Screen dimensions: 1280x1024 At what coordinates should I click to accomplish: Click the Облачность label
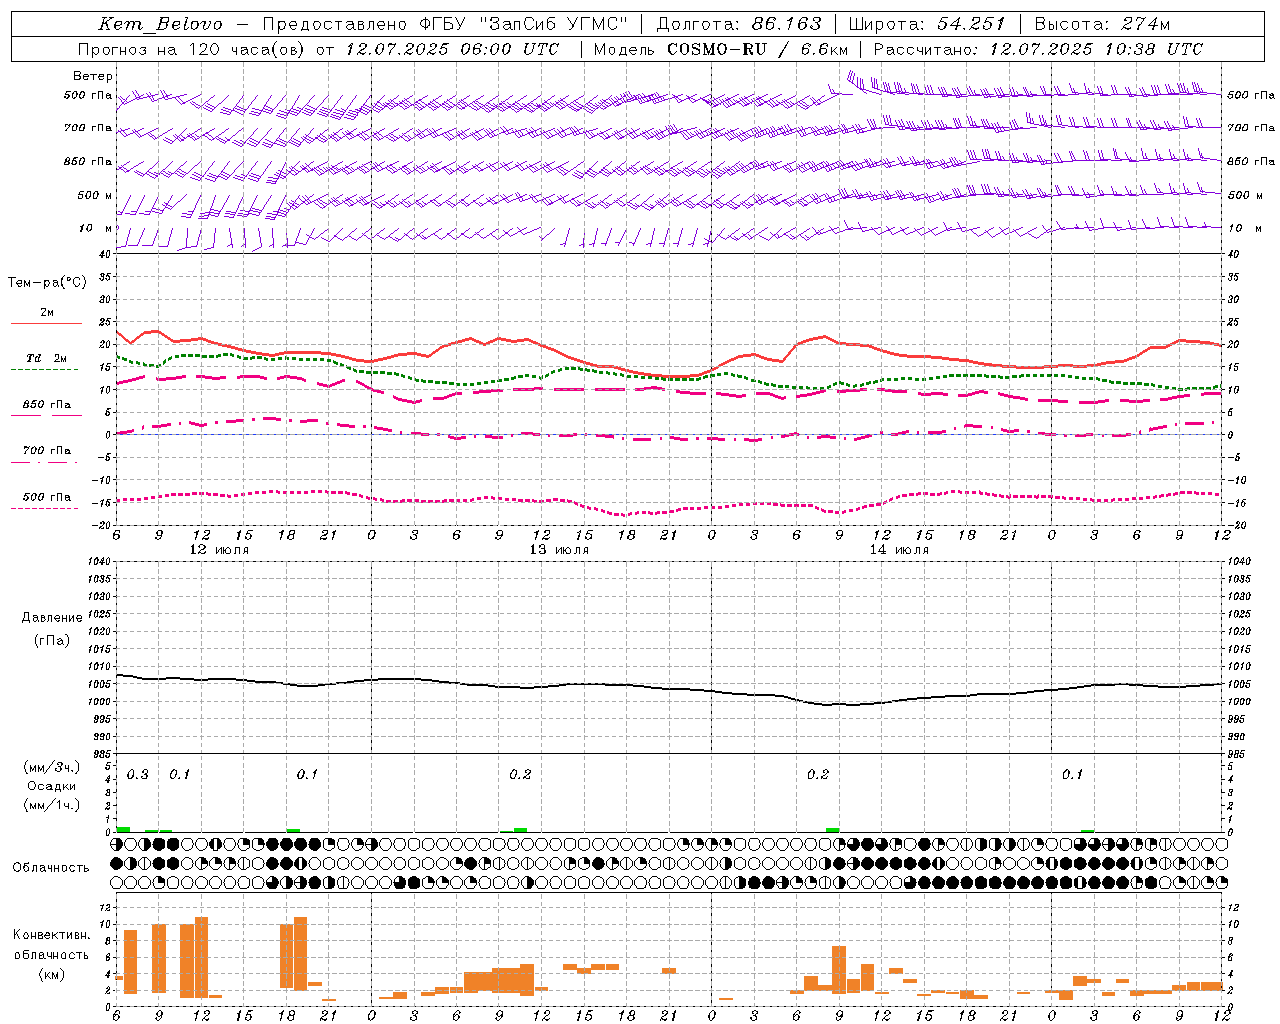51,867
